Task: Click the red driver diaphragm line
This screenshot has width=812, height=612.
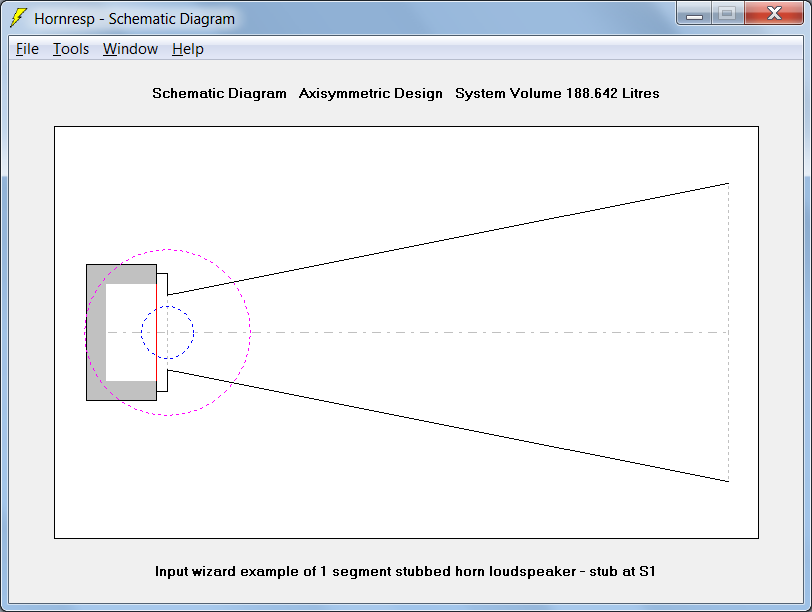Action: click(156, 332)
